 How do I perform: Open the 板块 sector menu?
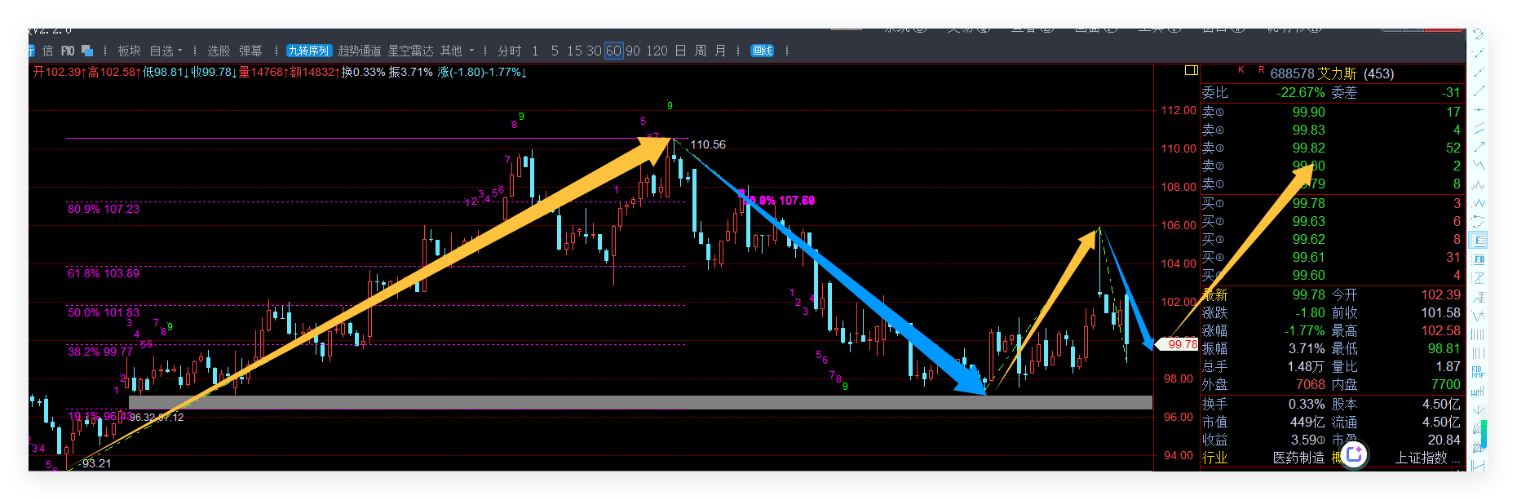(129, 51)
